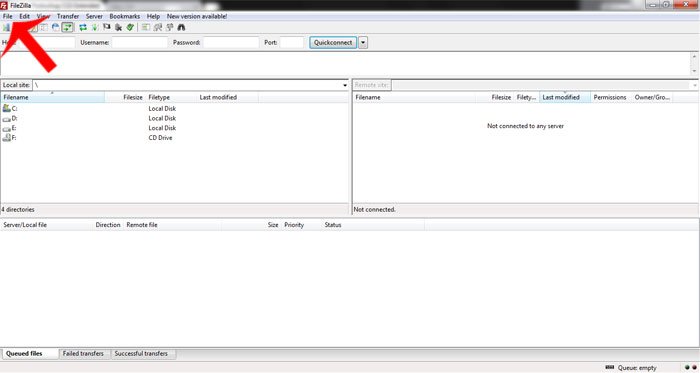Click the Password input field
The width and height of the screenshot is (700, 373).
tap(231, 42)
